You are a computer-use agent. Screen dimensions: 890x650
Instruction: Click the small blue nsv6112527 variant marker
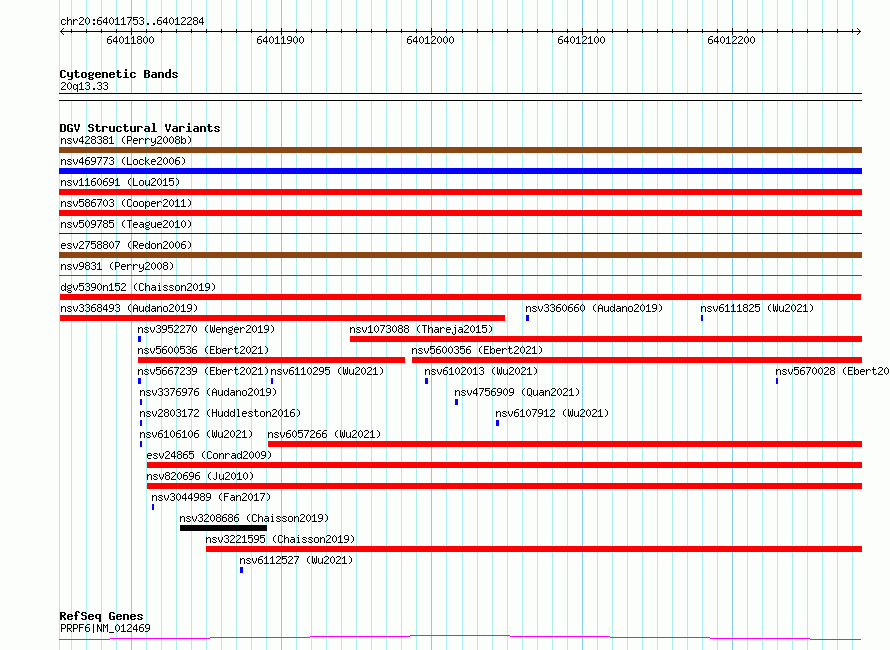pyautogui.click(x=241, y=570)
